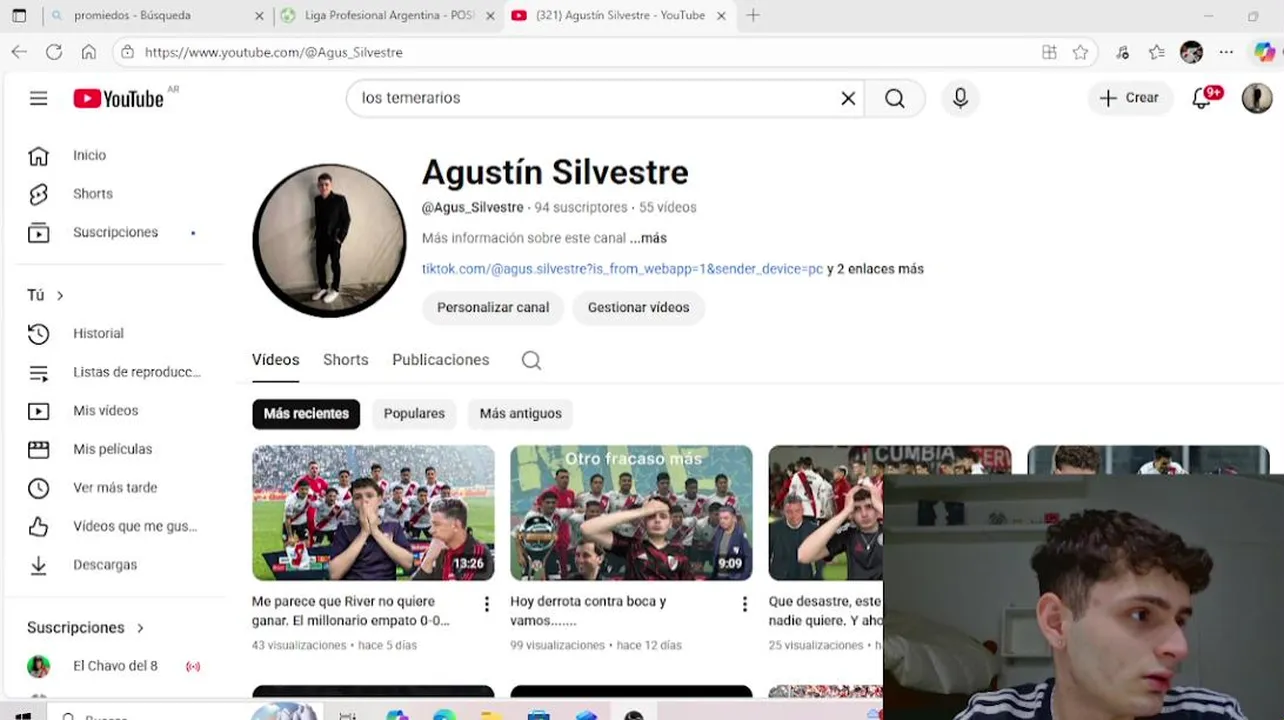1284x720 pixels.
Task: Open the 13:26 River video thumbnail
Action: 373,513
